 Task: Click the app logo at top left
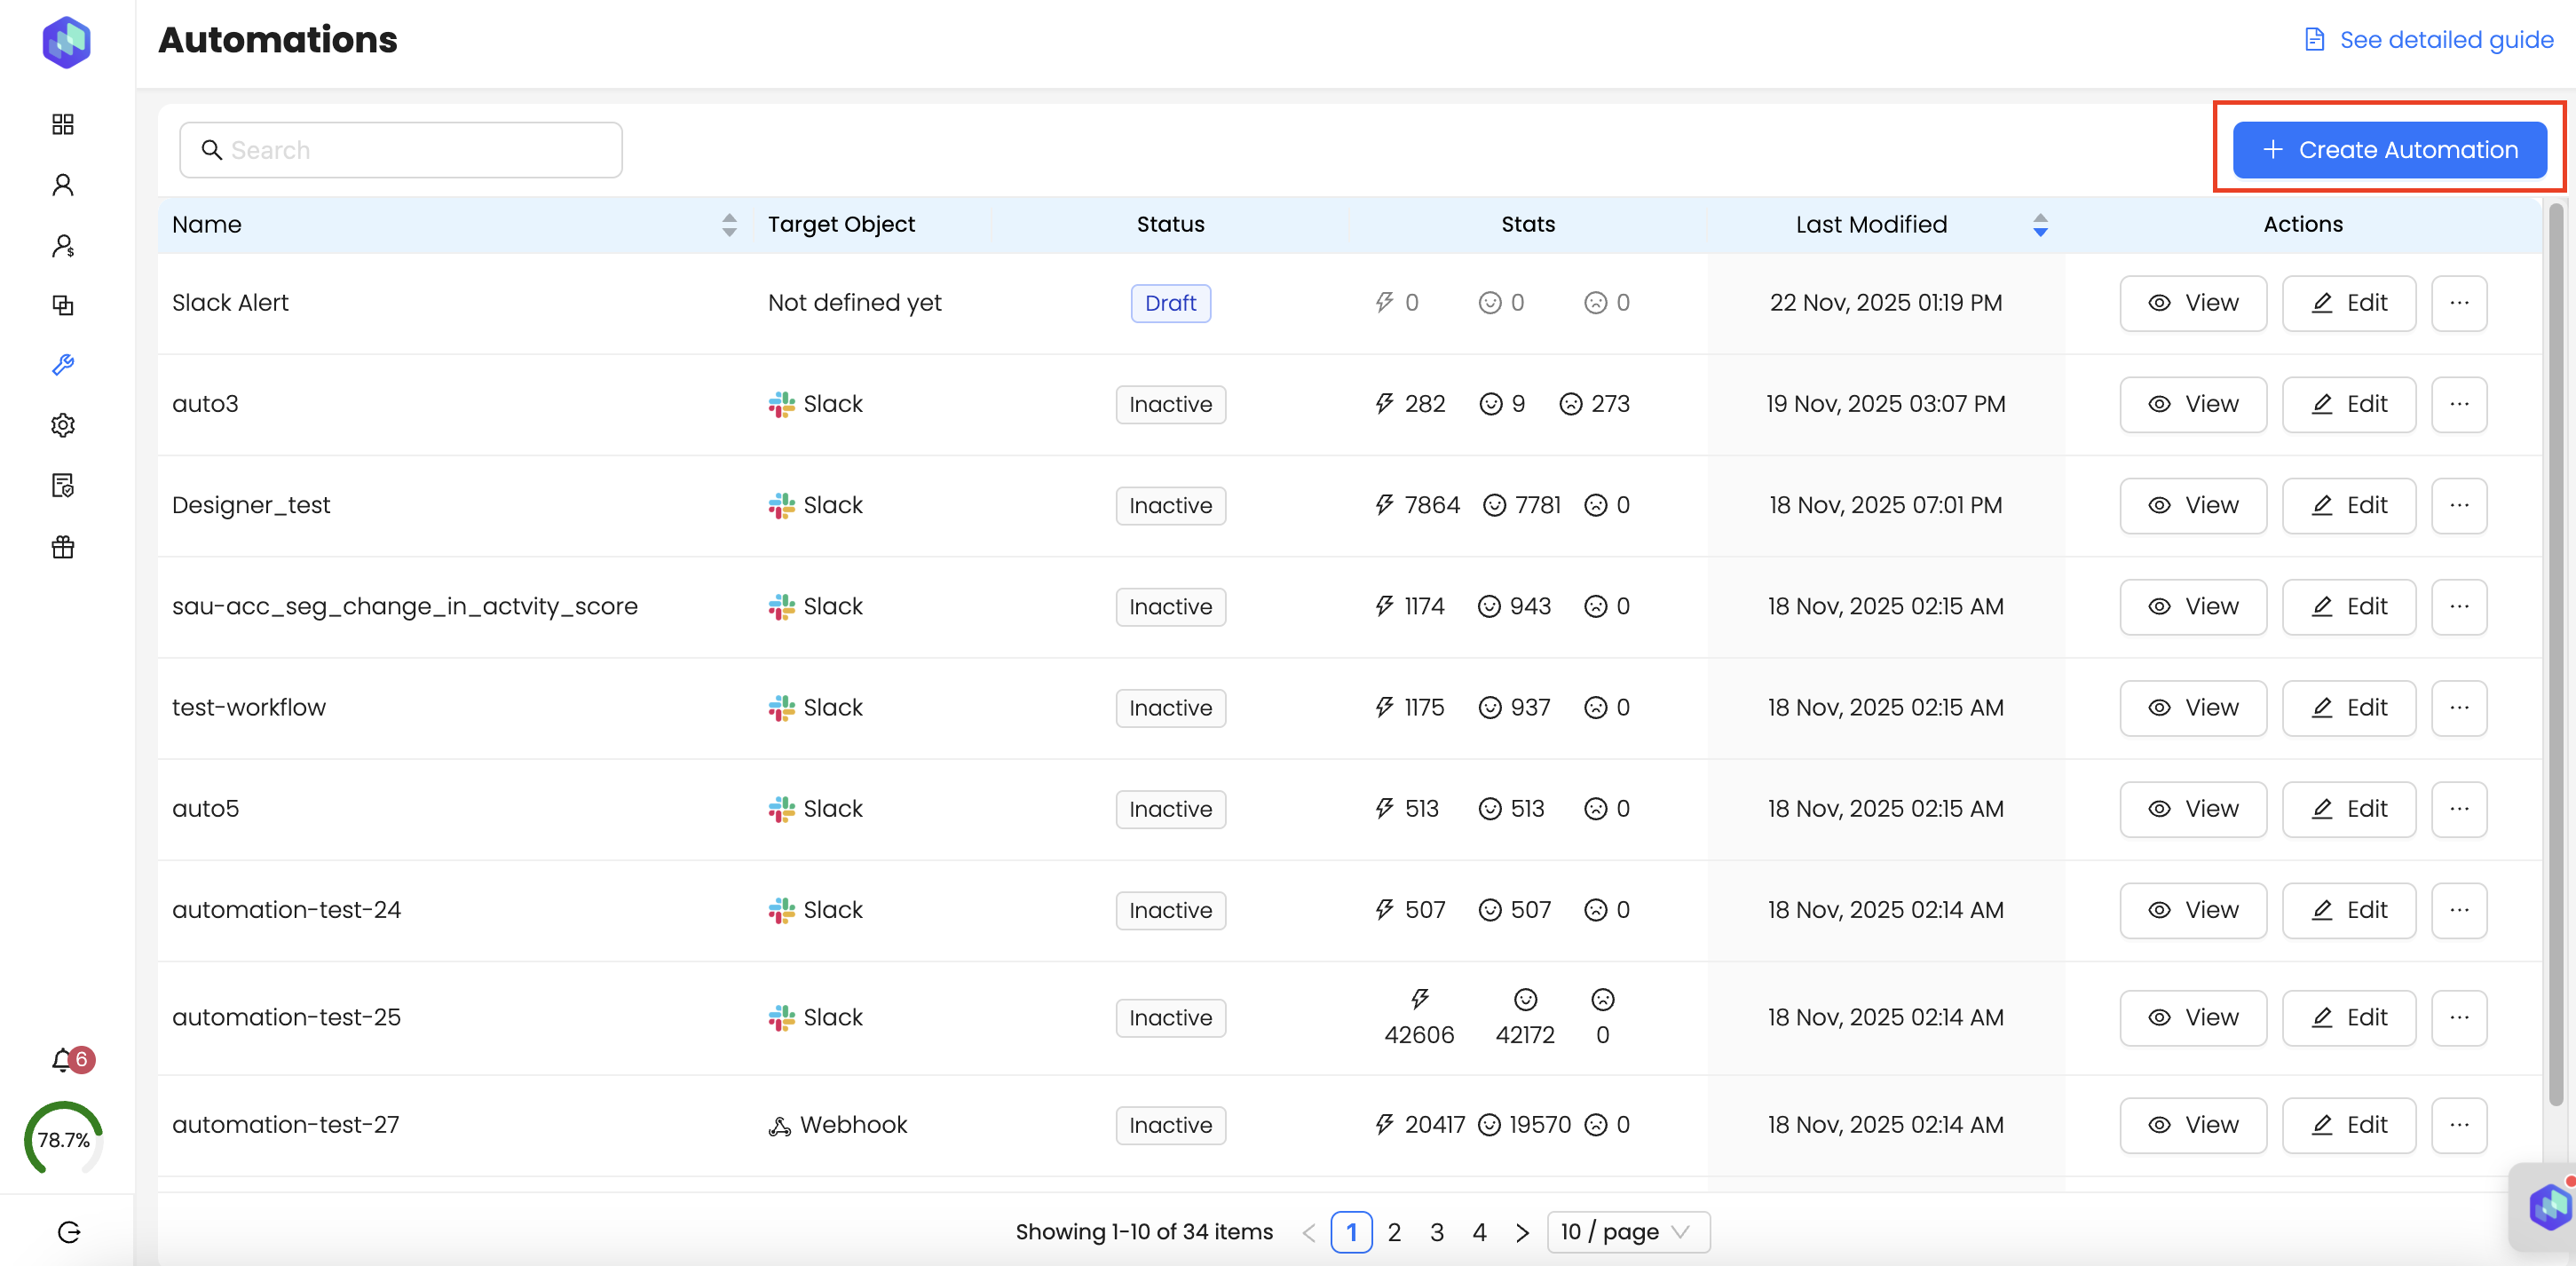(x=66, y=42)
